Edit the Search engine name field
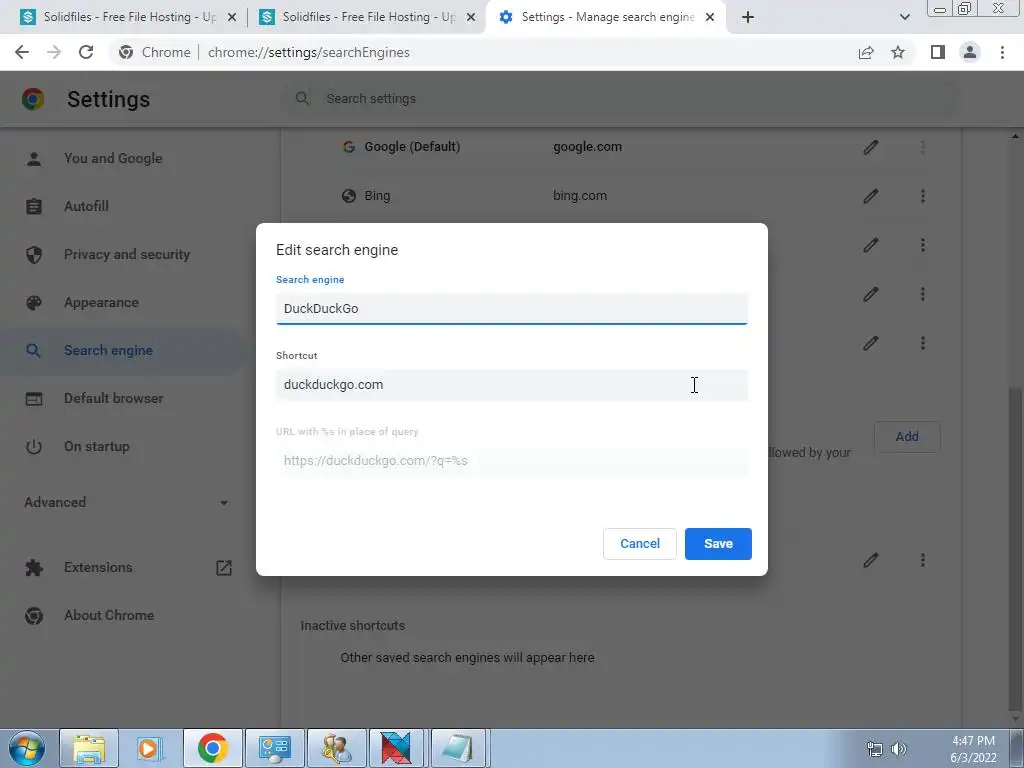This screenshot has height=768, width=1024. [x=511, y=308]
